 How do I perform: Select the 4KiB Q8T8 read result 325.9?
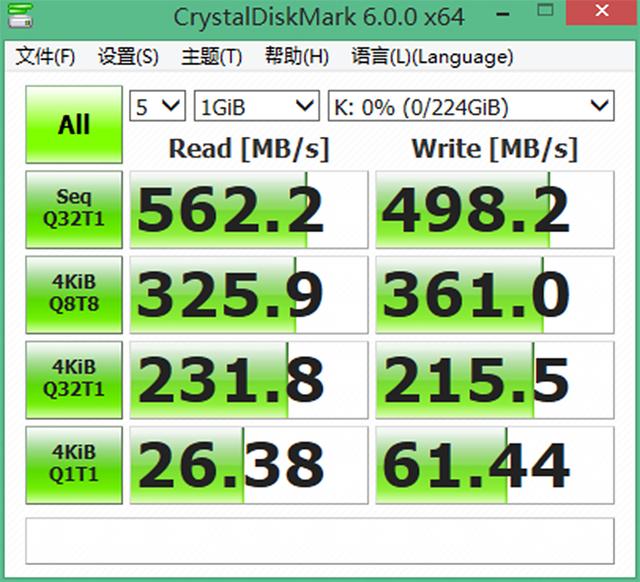249,295
